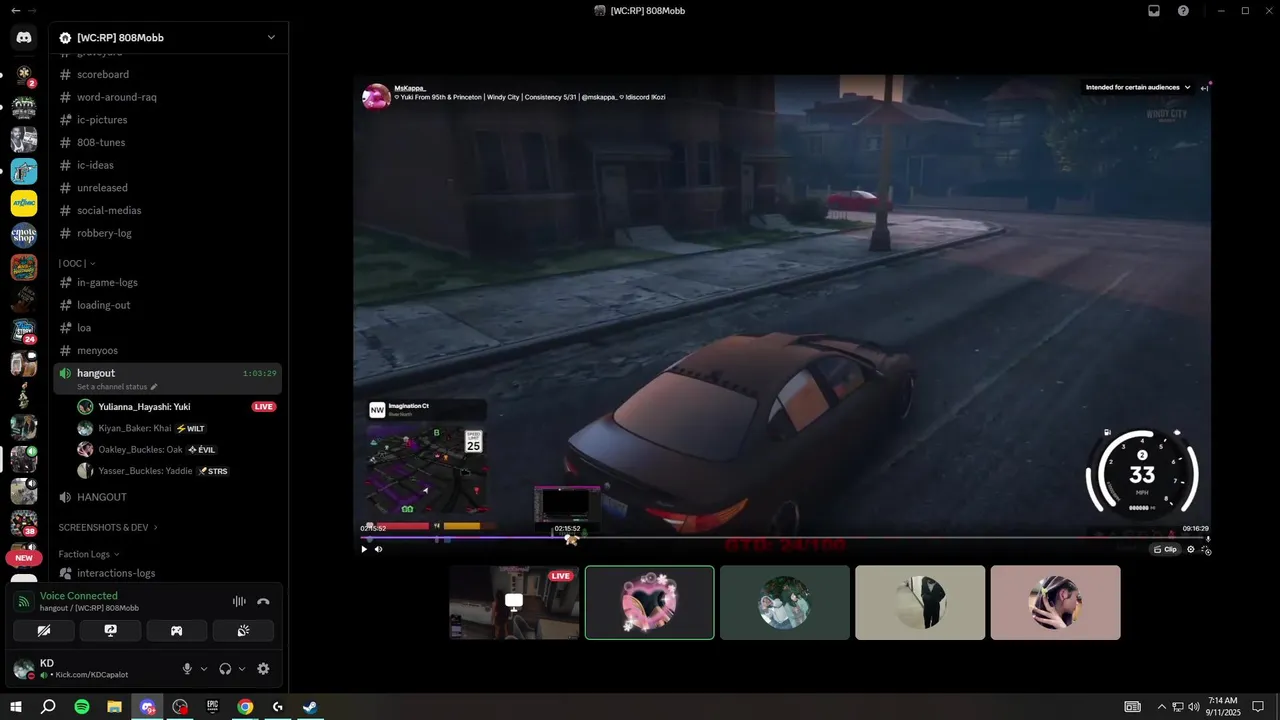This screenshot has height=720, width=1280.
Task: Collapse the Faction Logs category
Action: (x=89, y=554)
